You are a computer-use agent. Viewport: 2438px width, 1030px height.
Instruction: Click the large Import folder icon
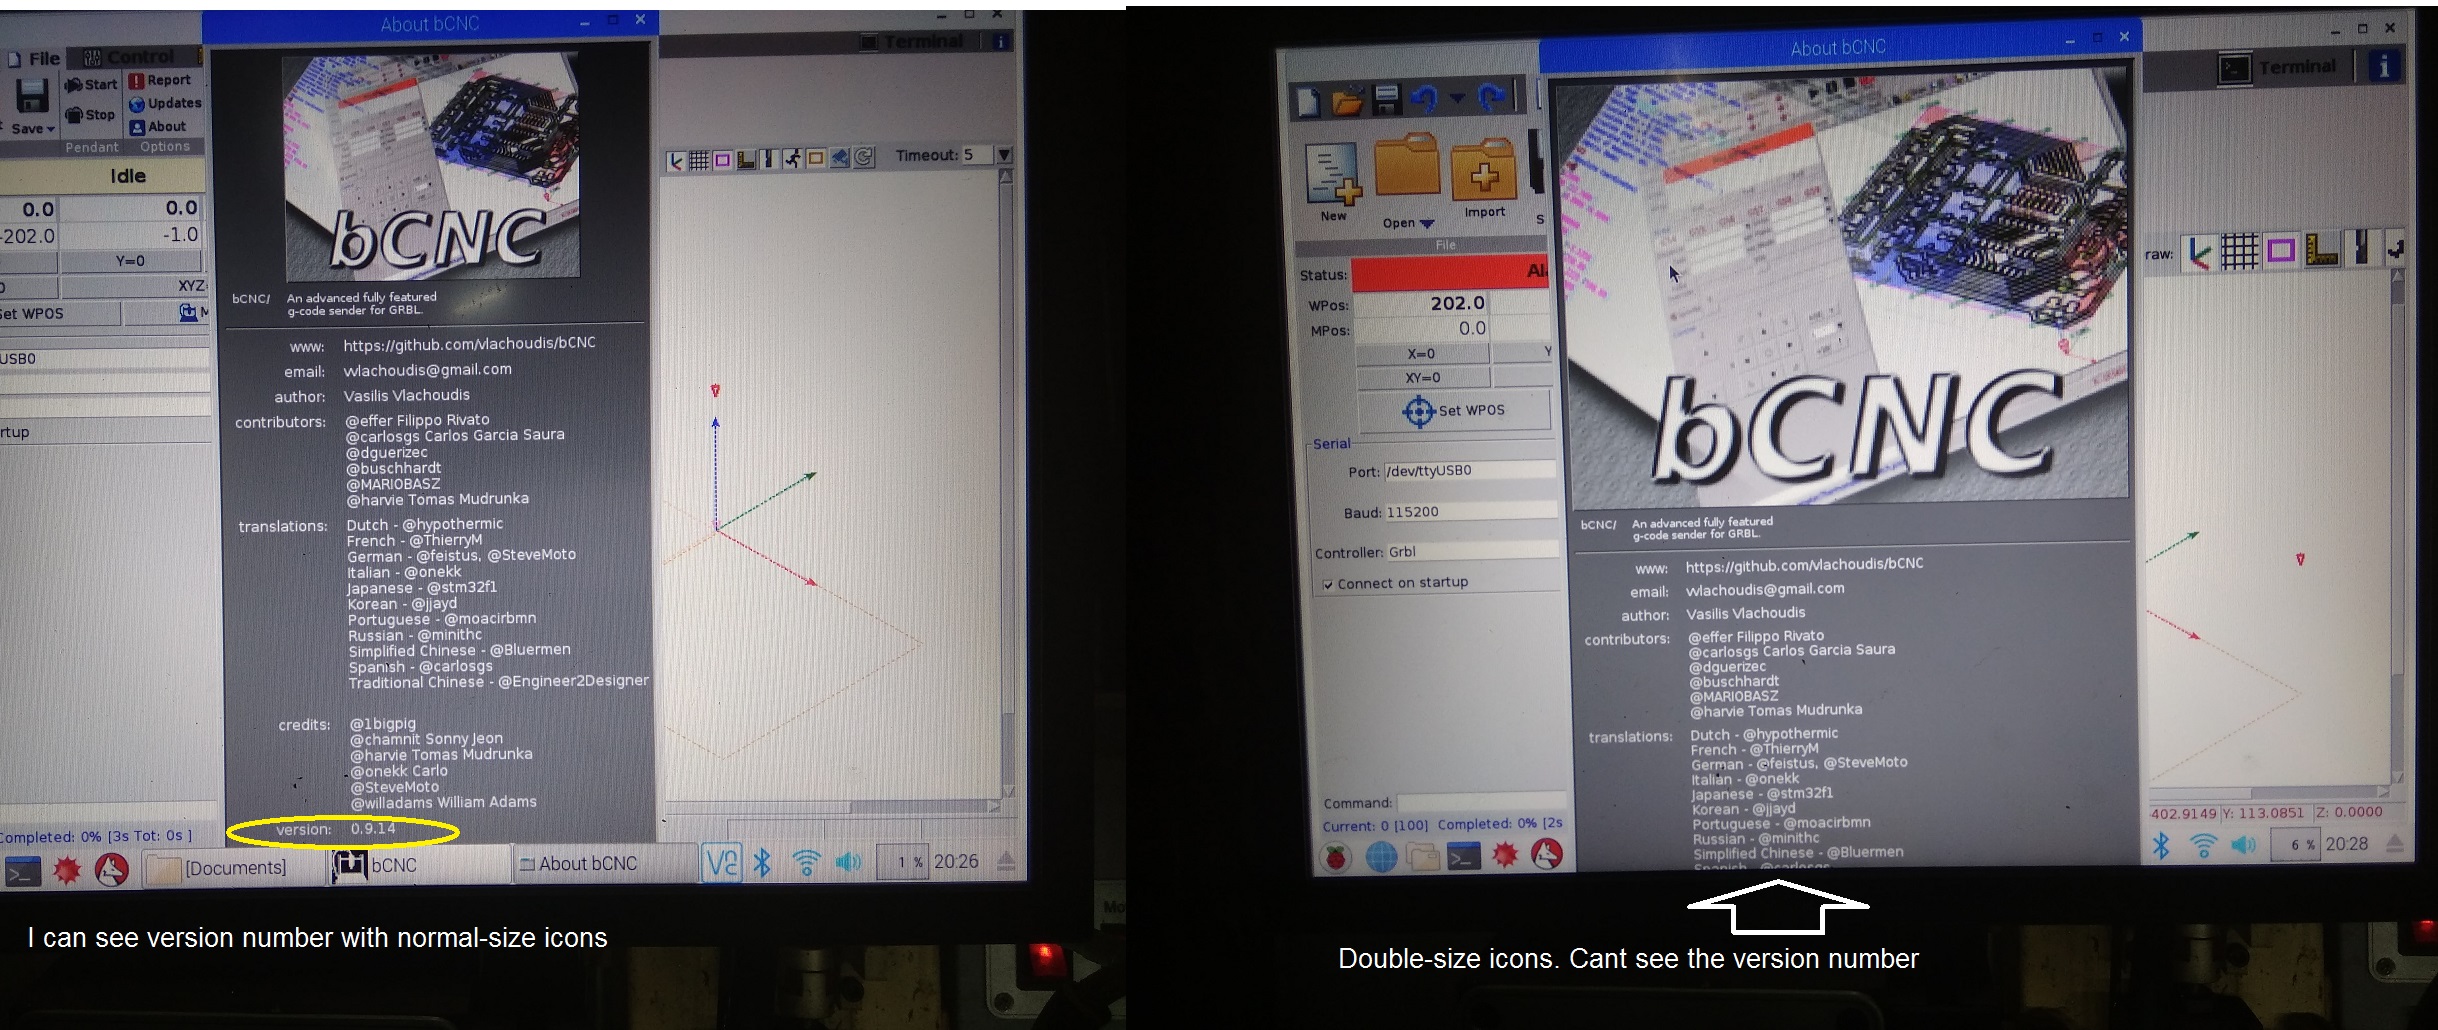click(1484, 170)
